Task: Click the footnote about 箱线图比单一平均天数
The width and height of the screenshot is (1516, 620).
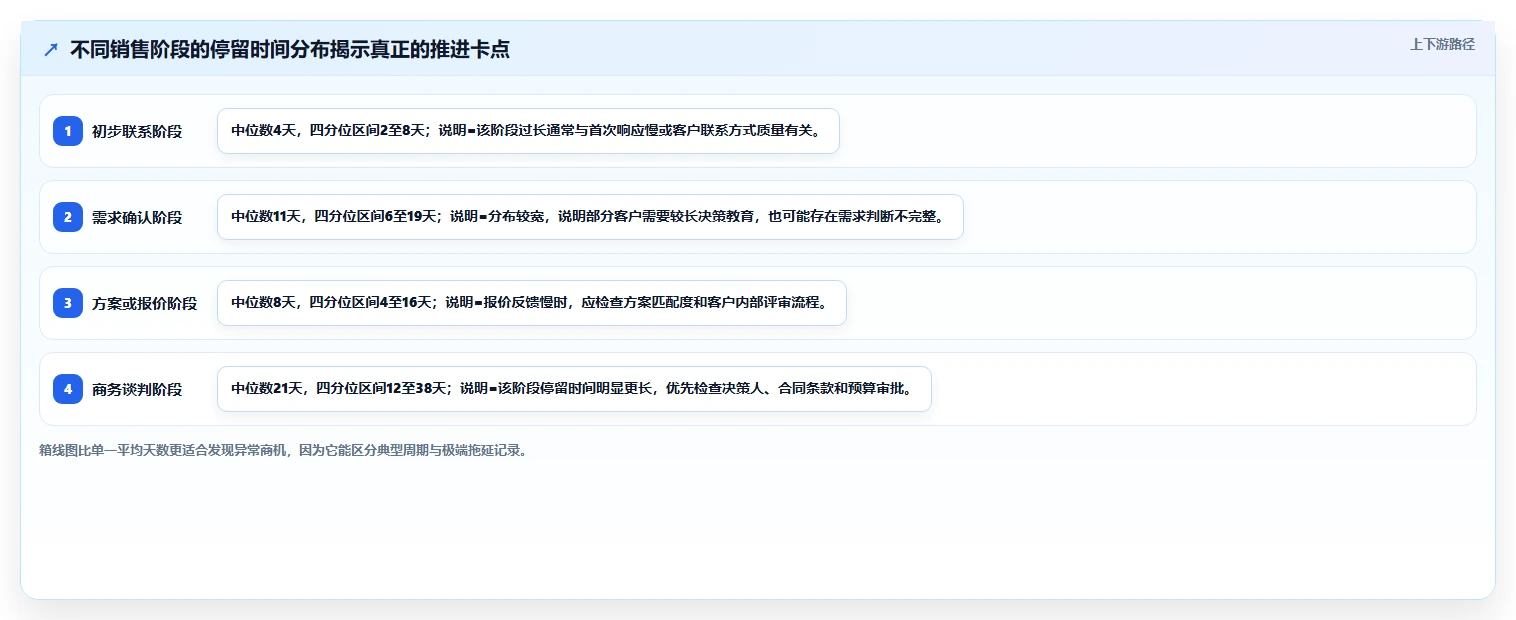Action: click(283, 450)
